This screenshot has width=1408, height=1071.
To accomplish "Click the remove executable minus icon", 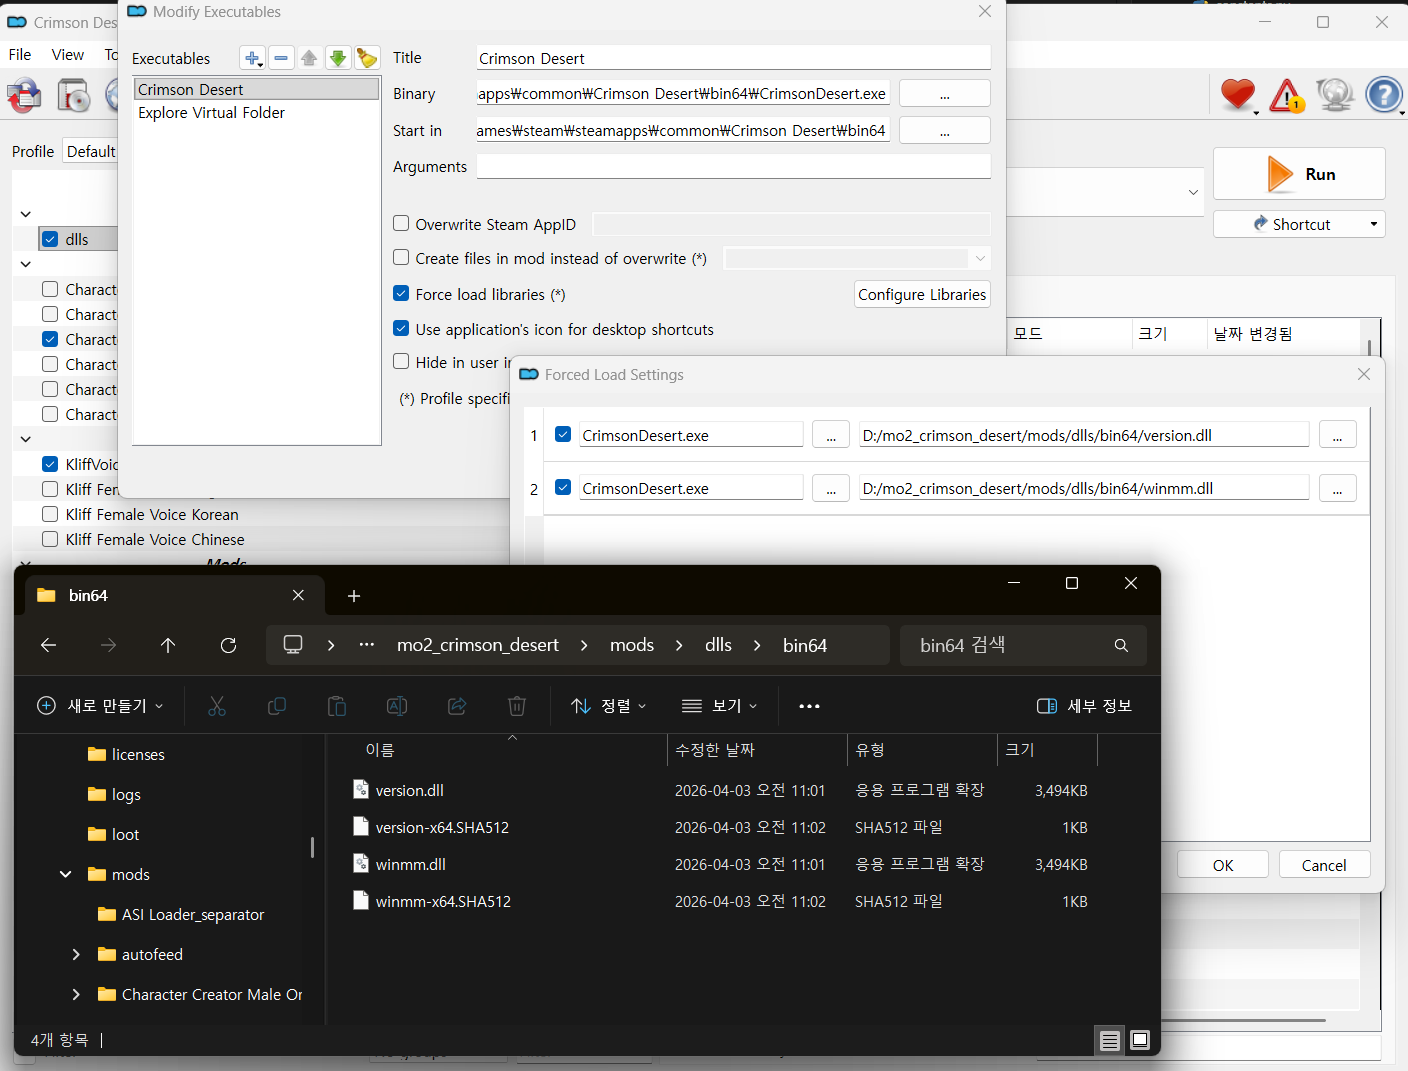I will [281, 58].
